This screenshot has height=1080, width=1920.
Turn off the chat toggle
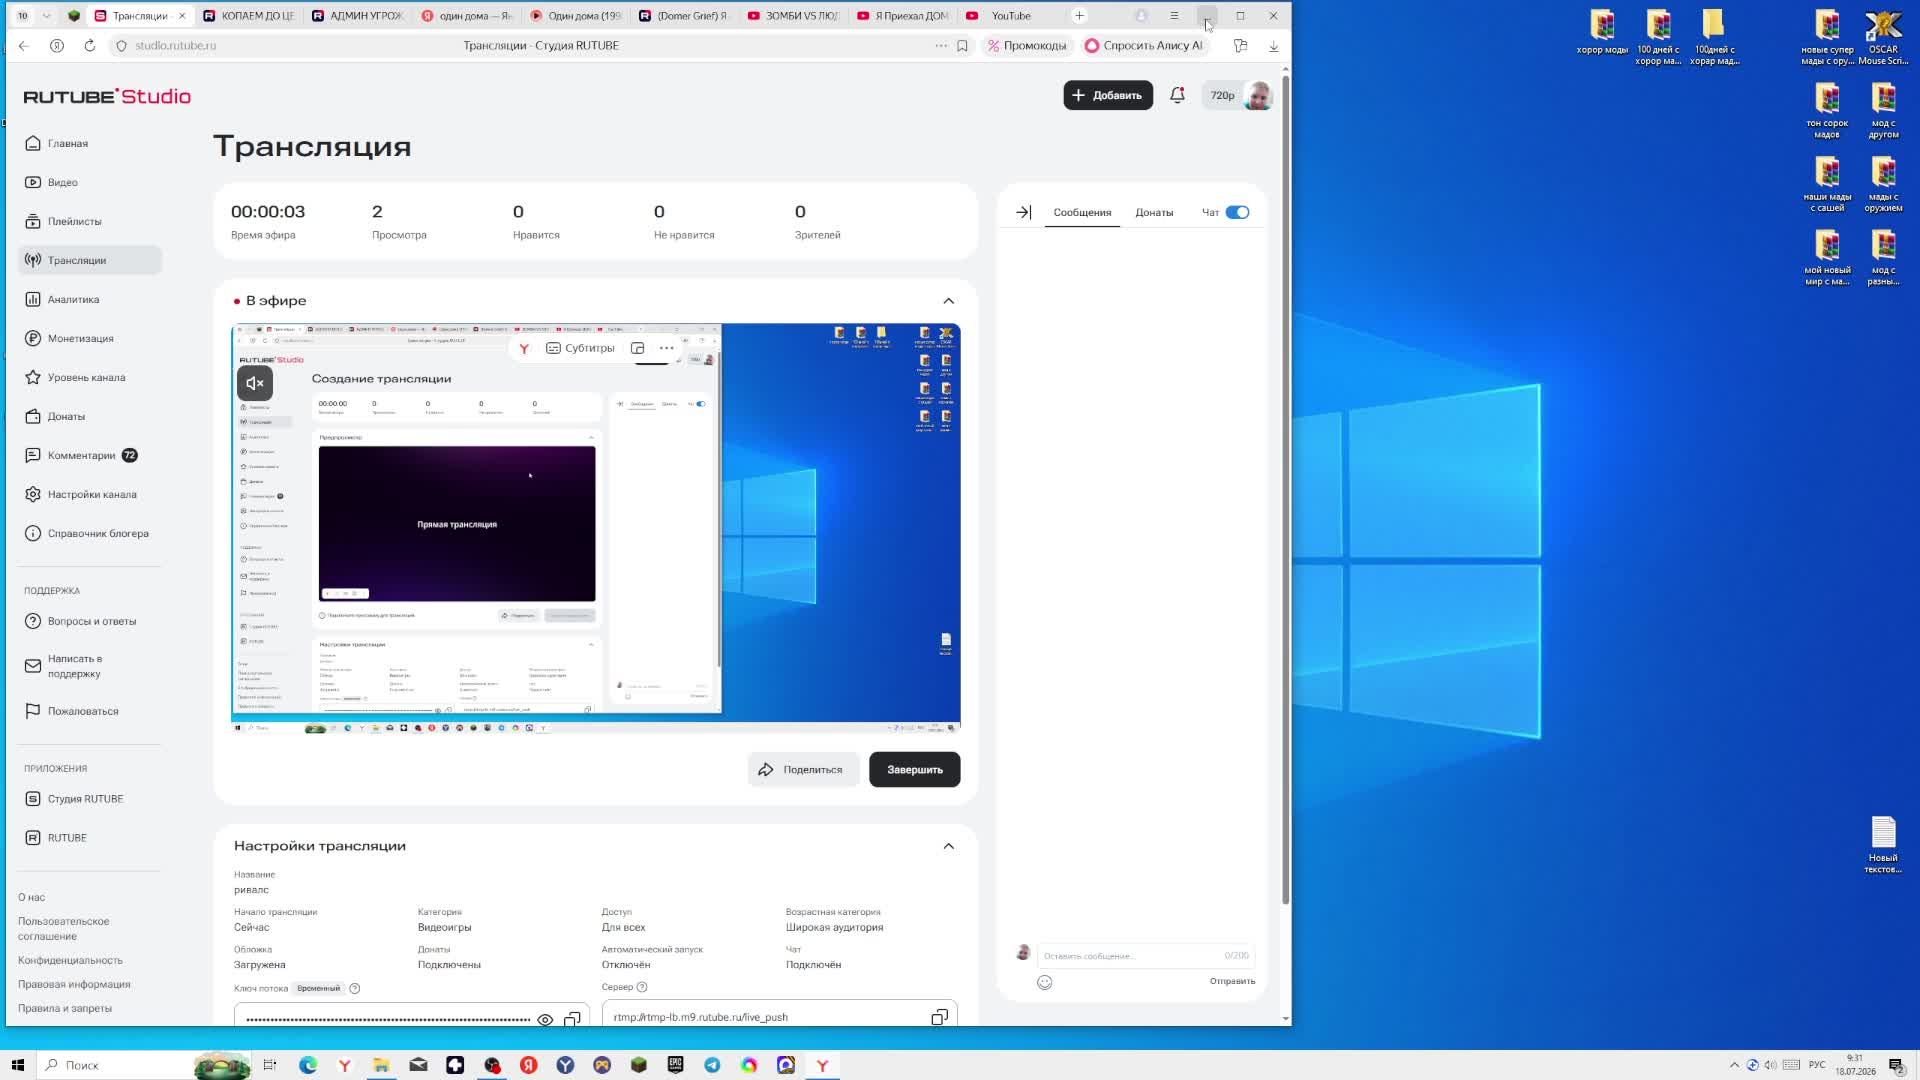tap(1237, 212)
